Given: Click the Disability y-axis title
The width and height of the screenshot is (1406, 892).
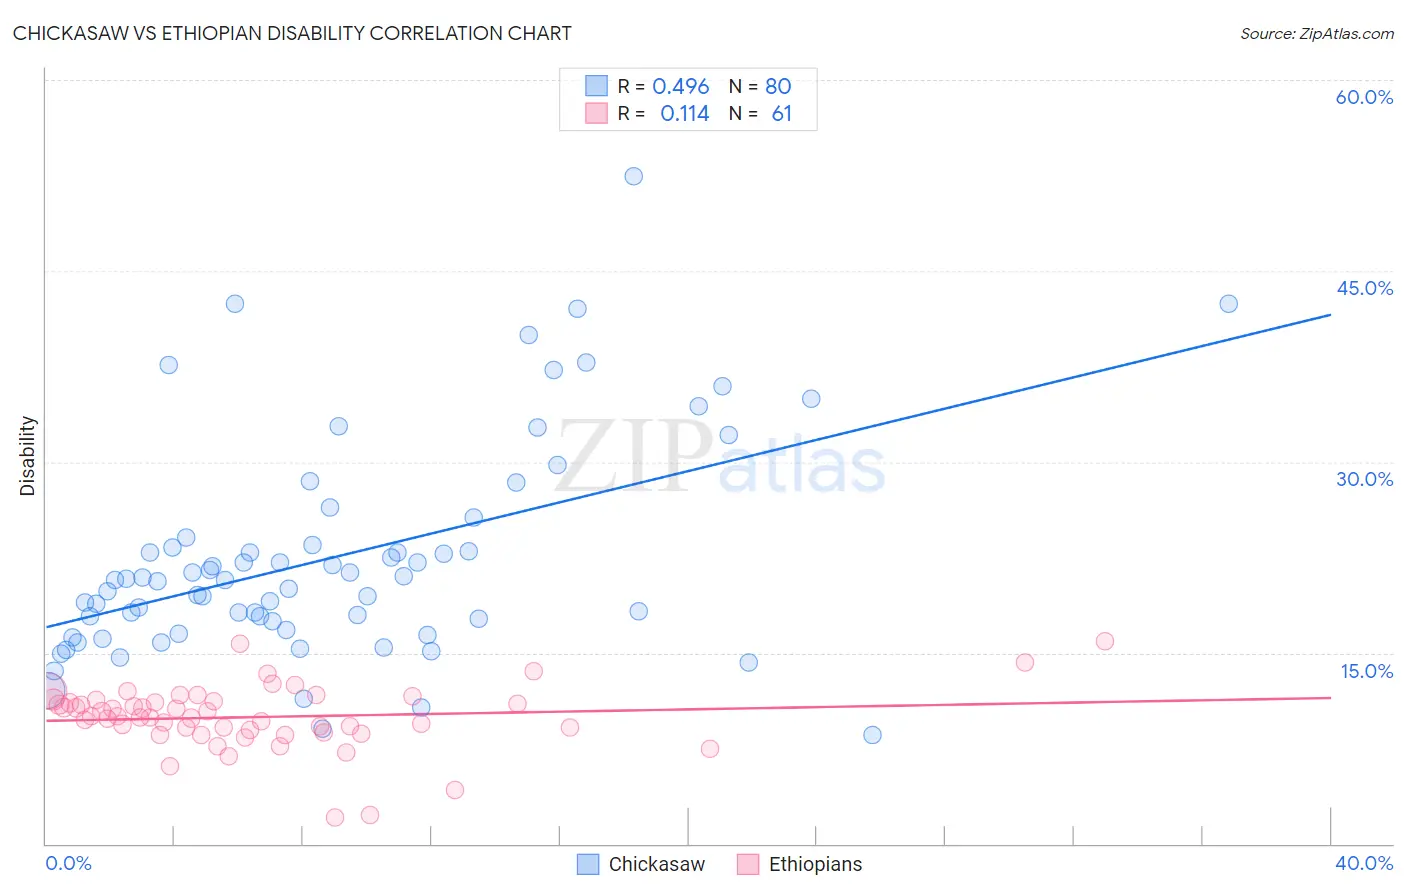Looking at the screenshot, I should pyautogui.click(x=28, y=456).
